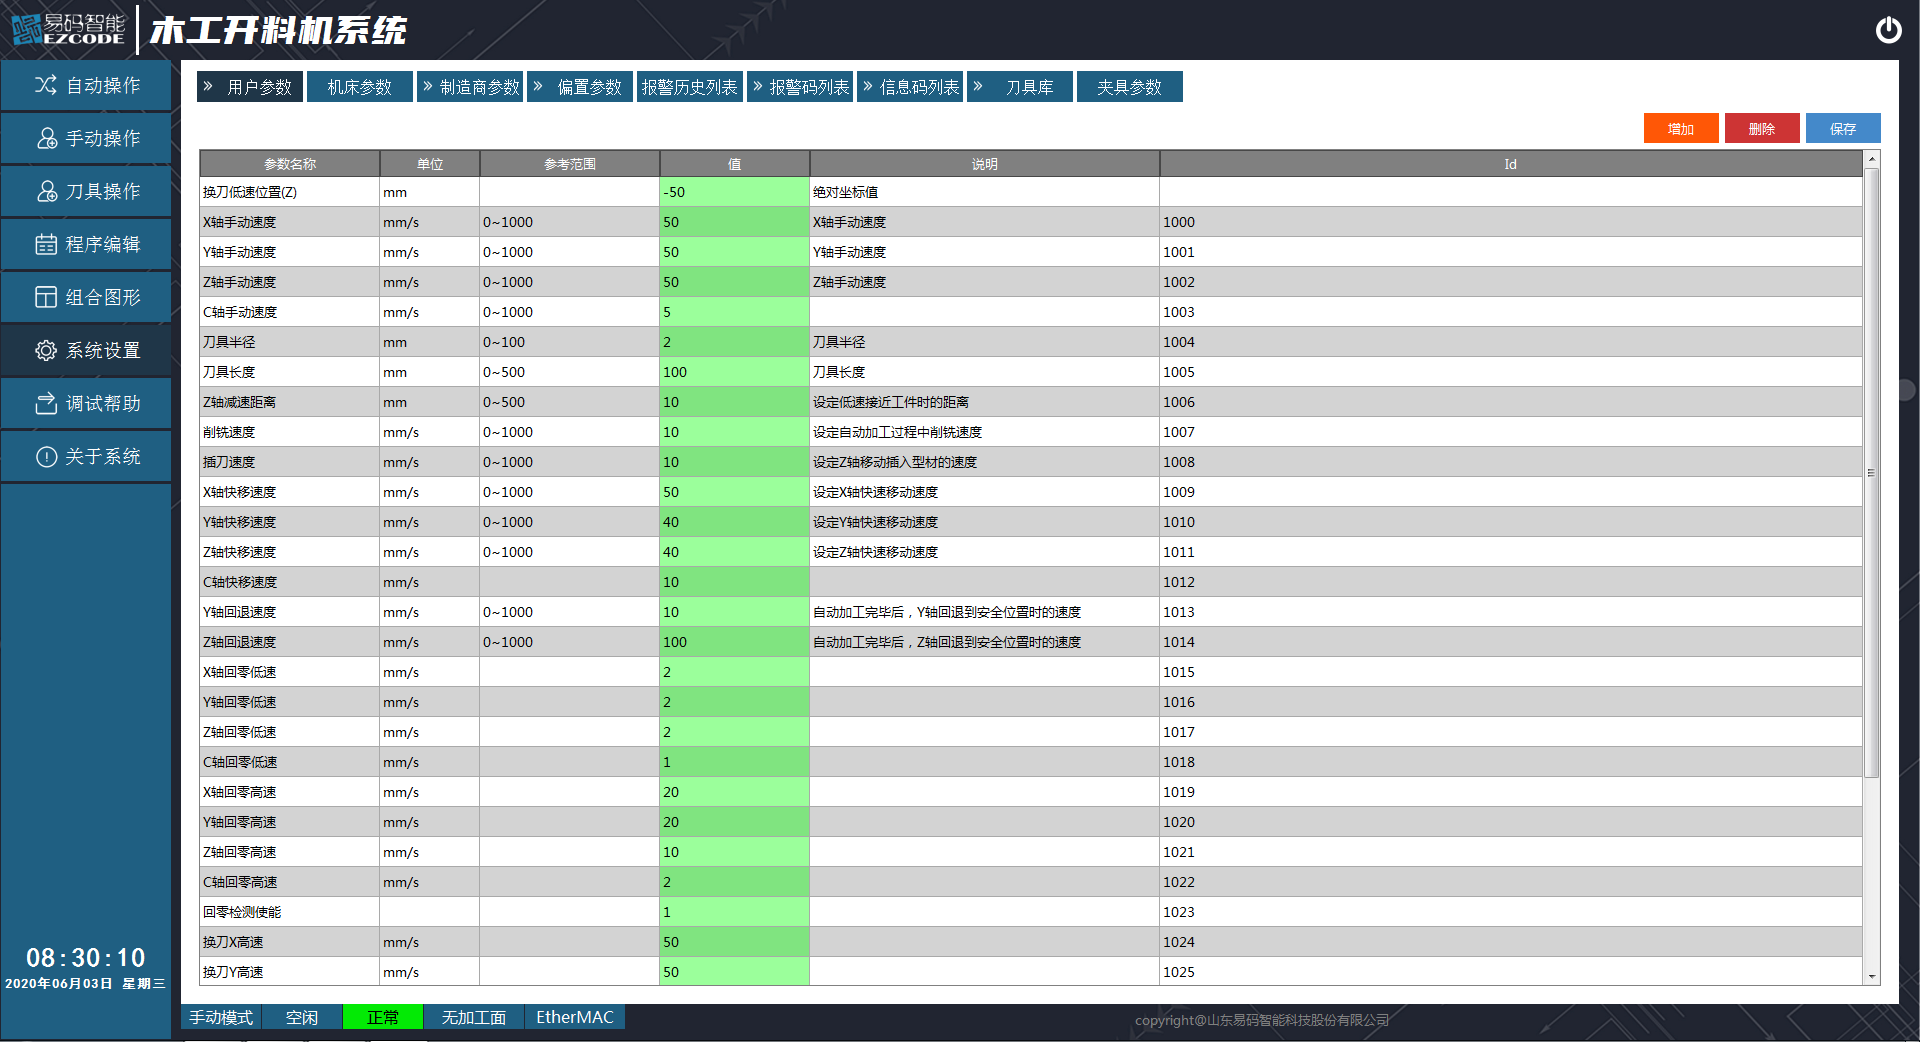Viewport: 1920px width, 1042px height.
Task: Click the shuffle icon beside 自动操作
Action: point(46,85)
